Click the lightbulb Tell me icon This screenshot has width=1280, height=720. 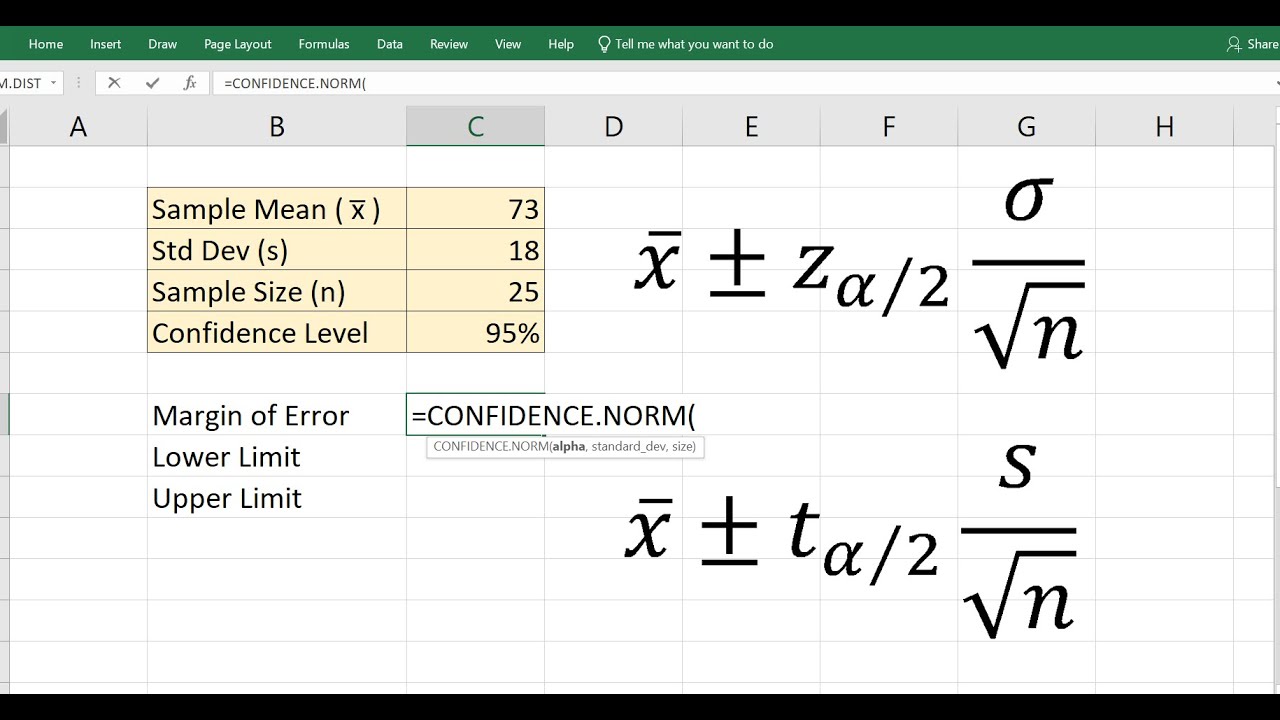(x=604, y=44)
